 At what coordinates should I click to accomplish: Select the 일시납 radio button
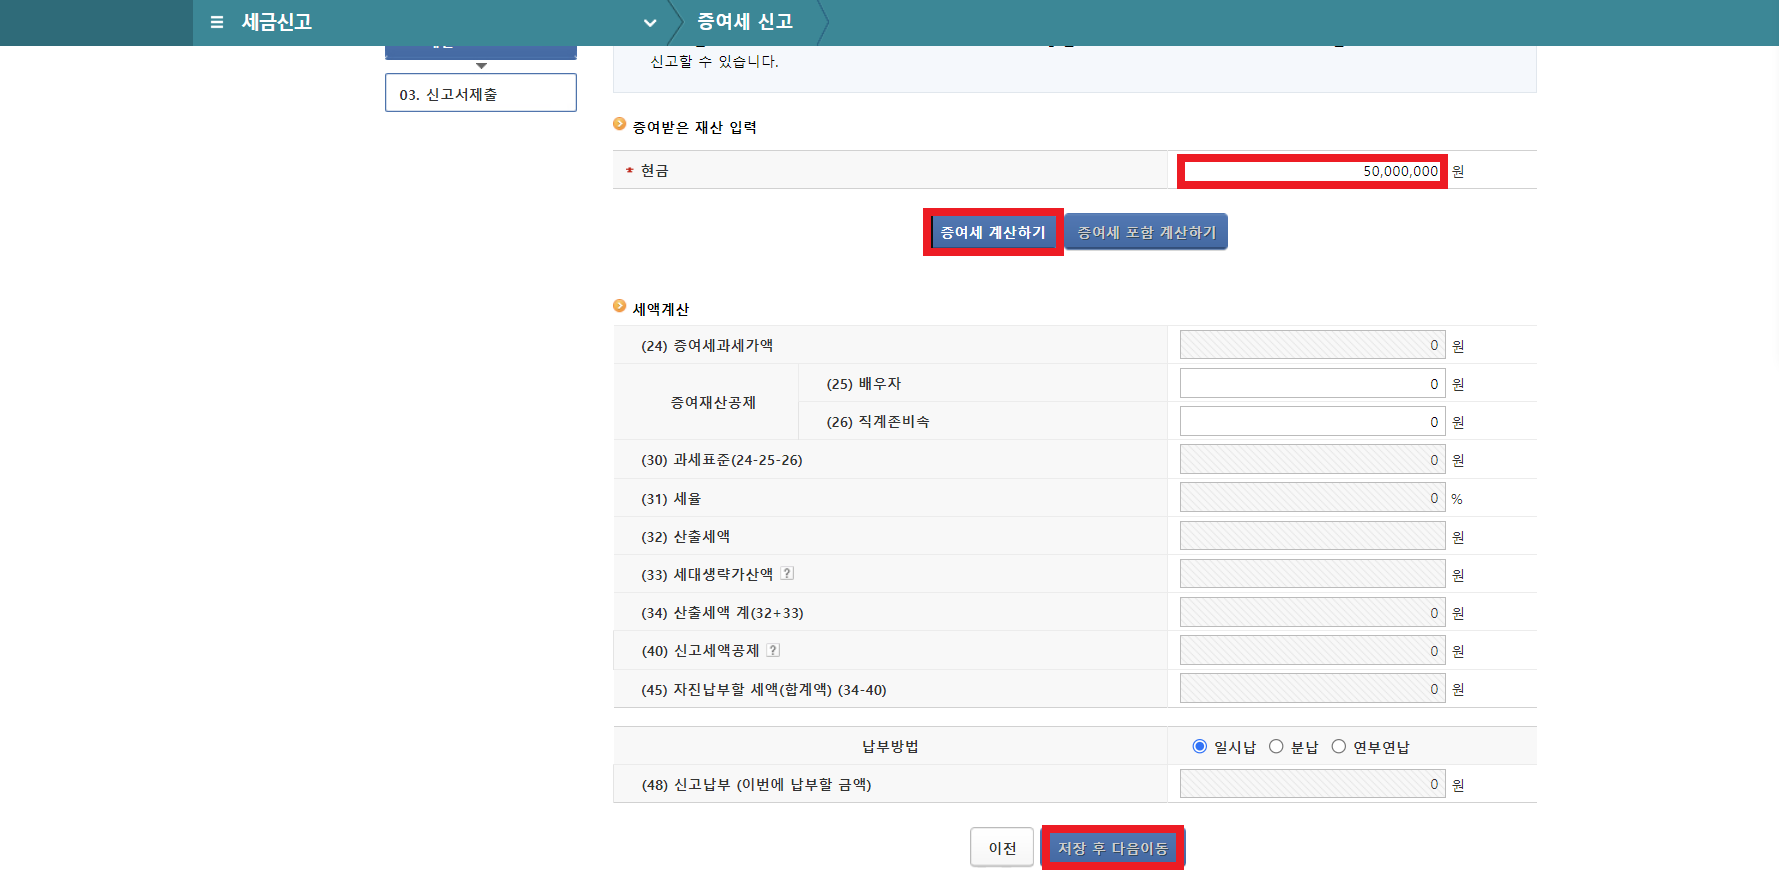pyautogui.click(x=1199, y=746)
